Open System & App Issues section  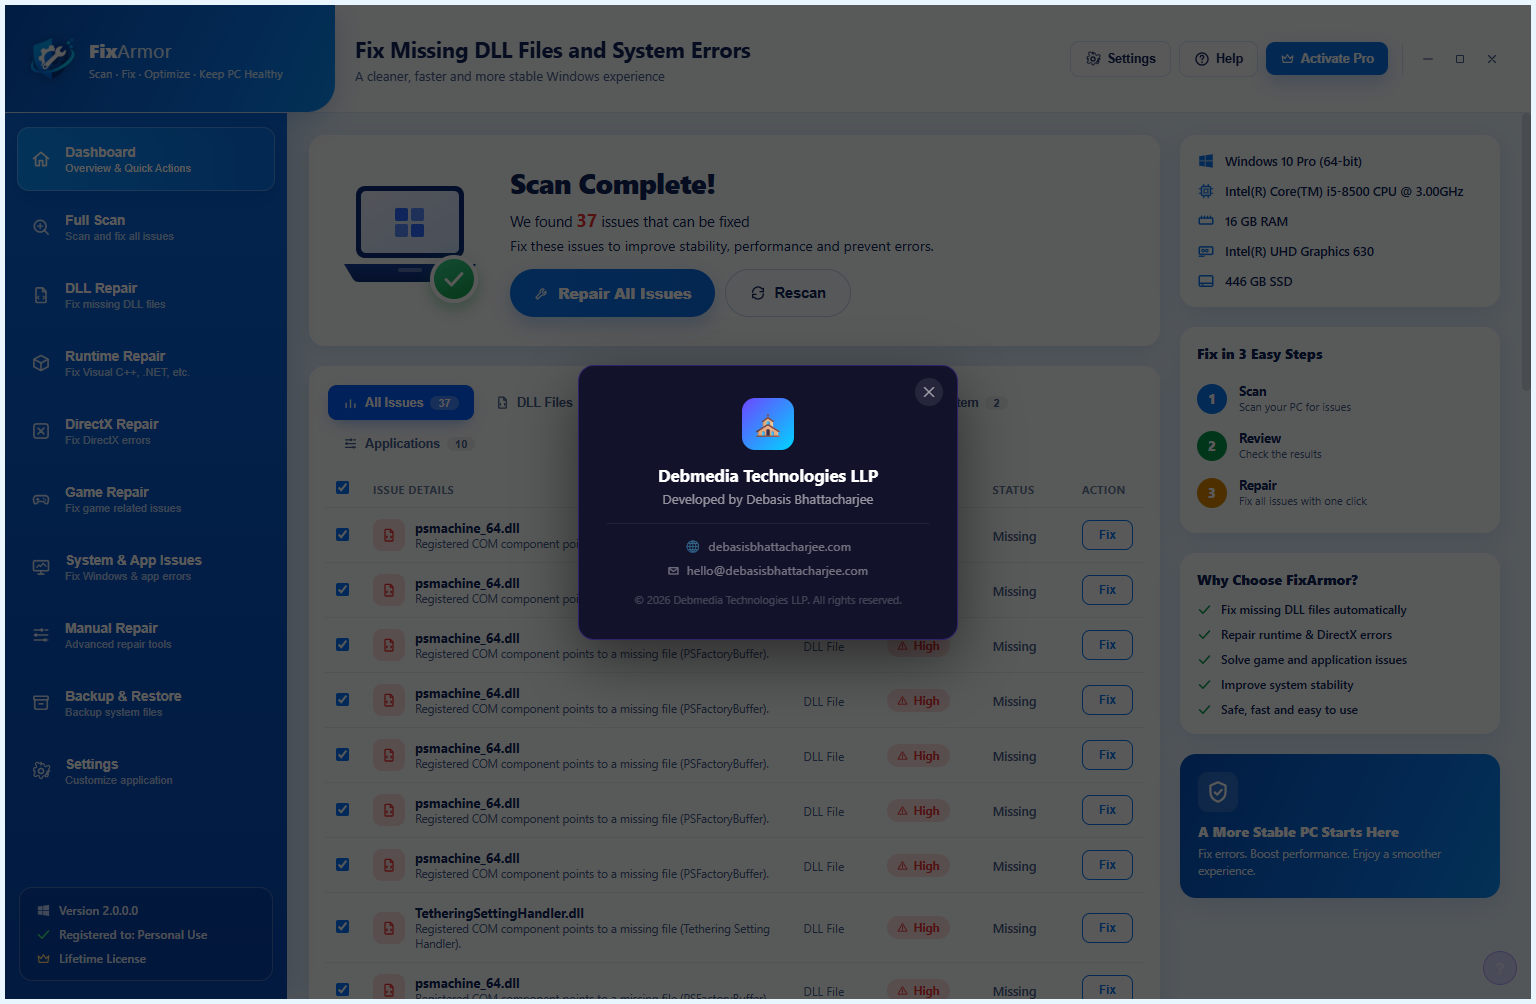[x=146, y=567]
